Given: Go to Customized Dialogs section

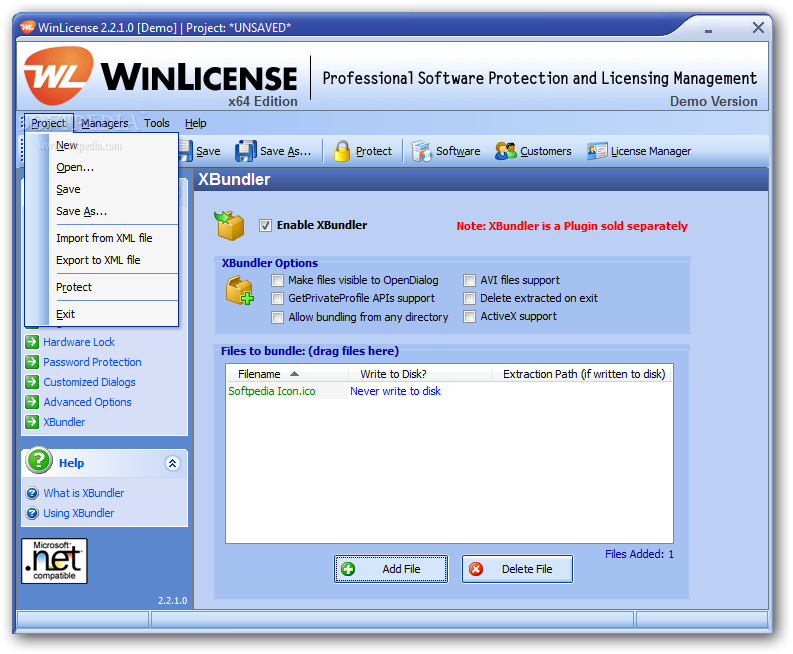Looking at the screenshot, I should coord(90,382).
